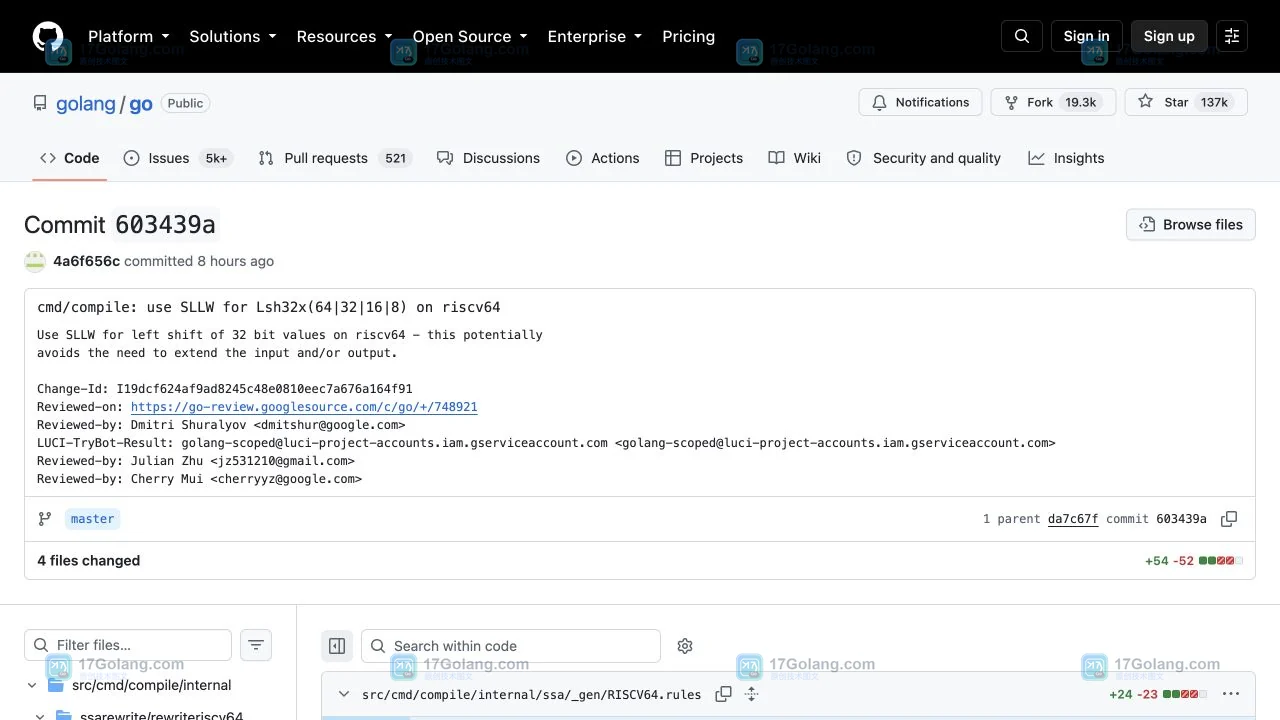Click inside the Search within code field
Viewport: 1280px width, 720px height.
pyautogui.click(x=511, y=646)
